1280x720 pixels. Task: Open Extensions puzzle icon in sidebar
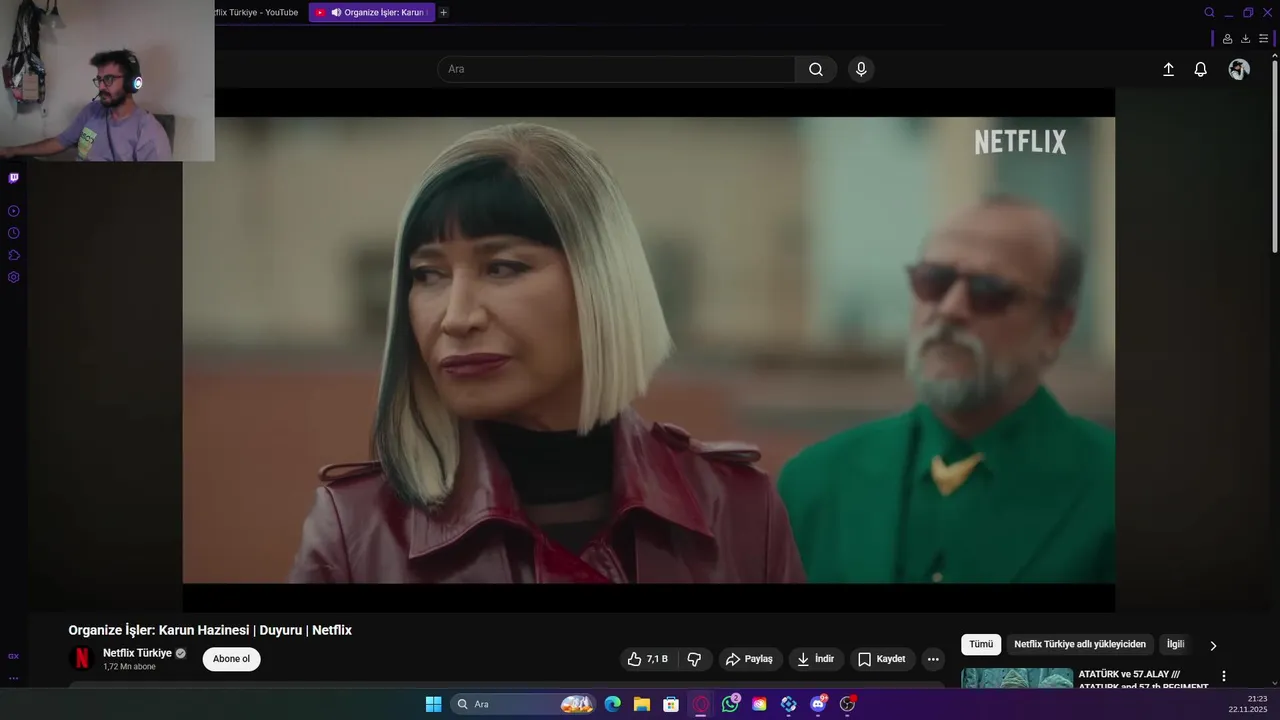click(x=13, y=255)
